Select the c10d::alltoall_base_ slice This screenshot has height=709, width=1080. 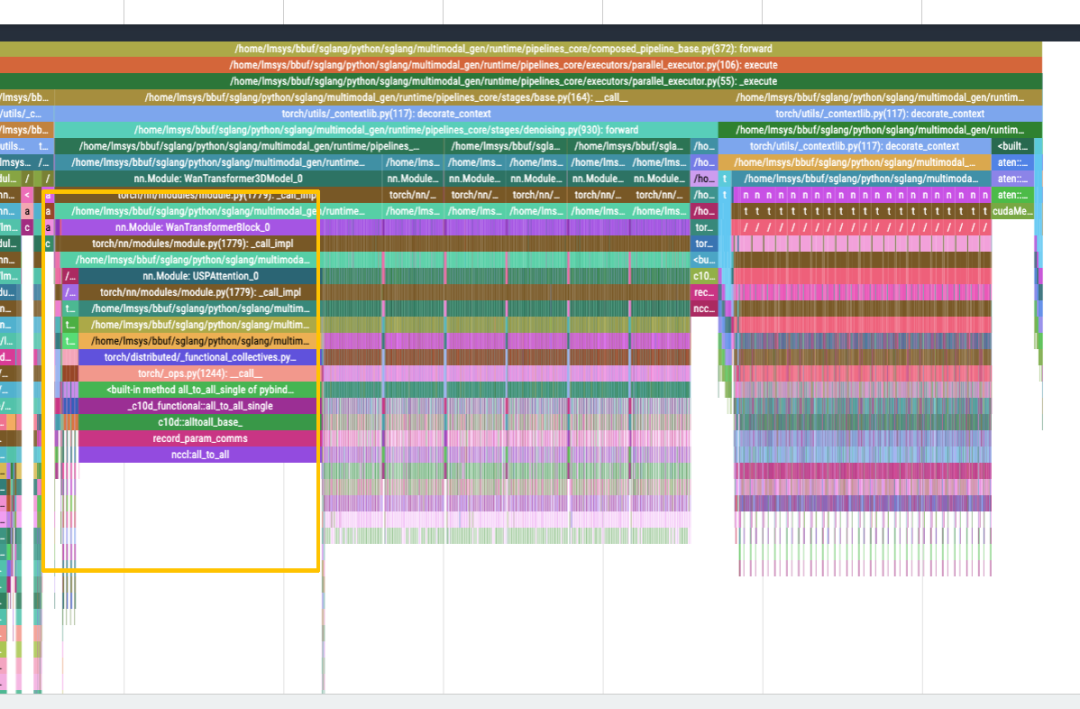[x=199, y=422]
